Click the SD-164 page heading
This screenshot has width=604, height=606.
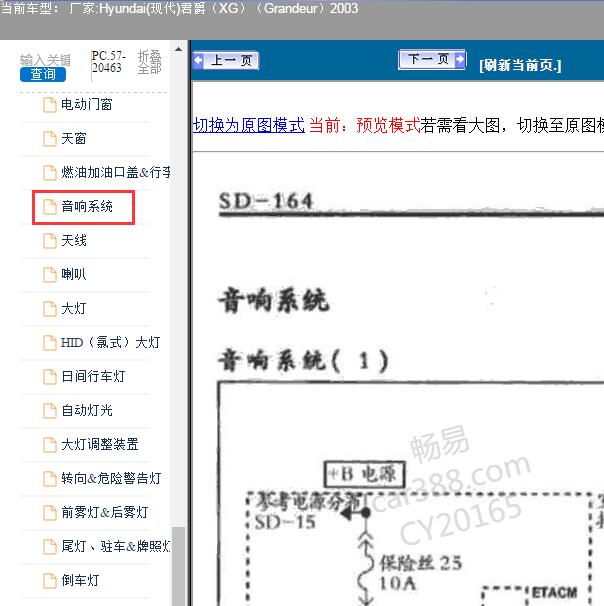coord(265,201)
